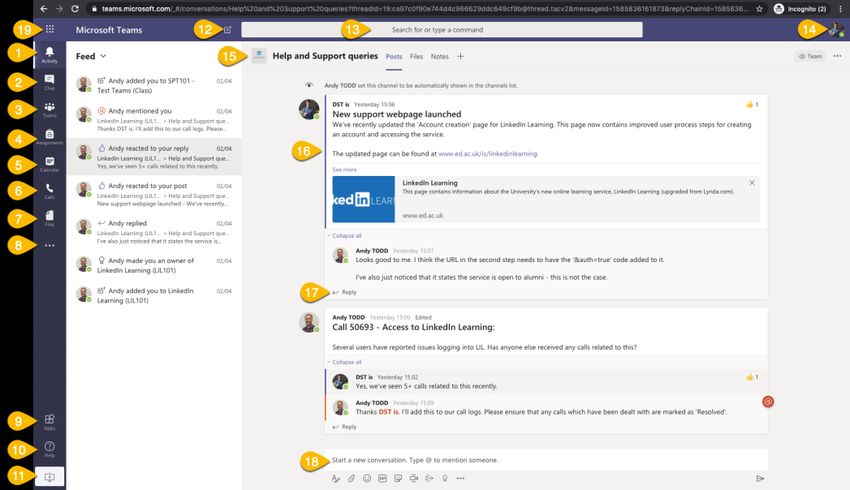Expand post with See more
850x490 pixels.
[x=344, y=170]
